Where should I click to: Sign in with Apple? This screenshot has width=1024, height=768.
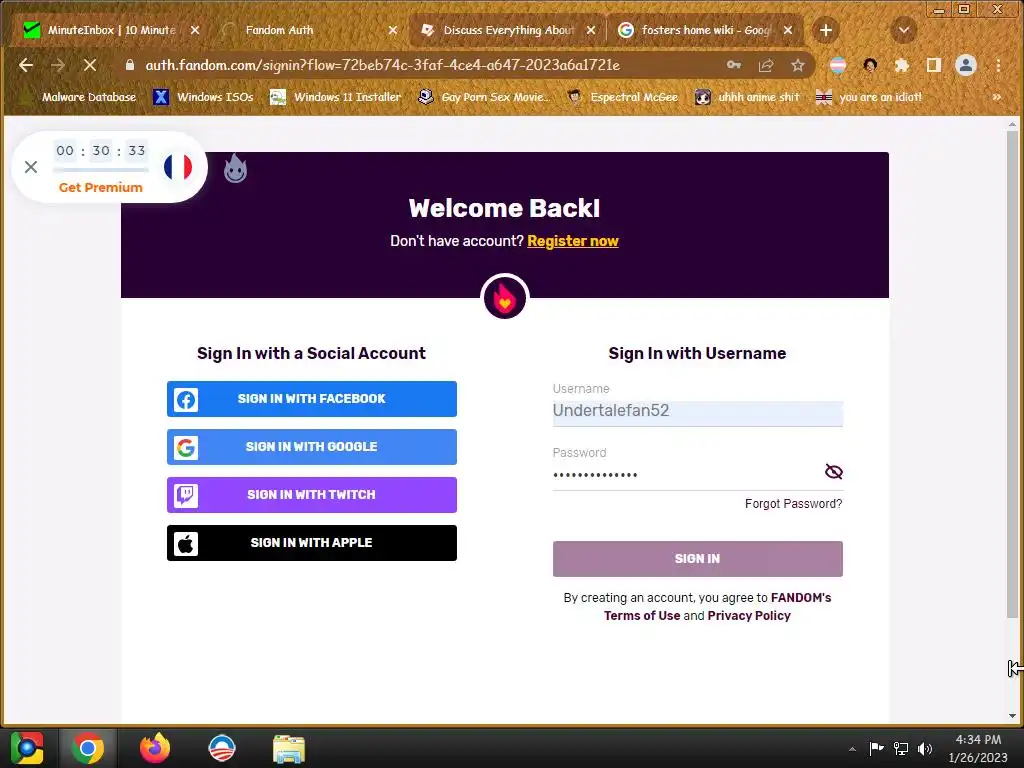point(312,543)
